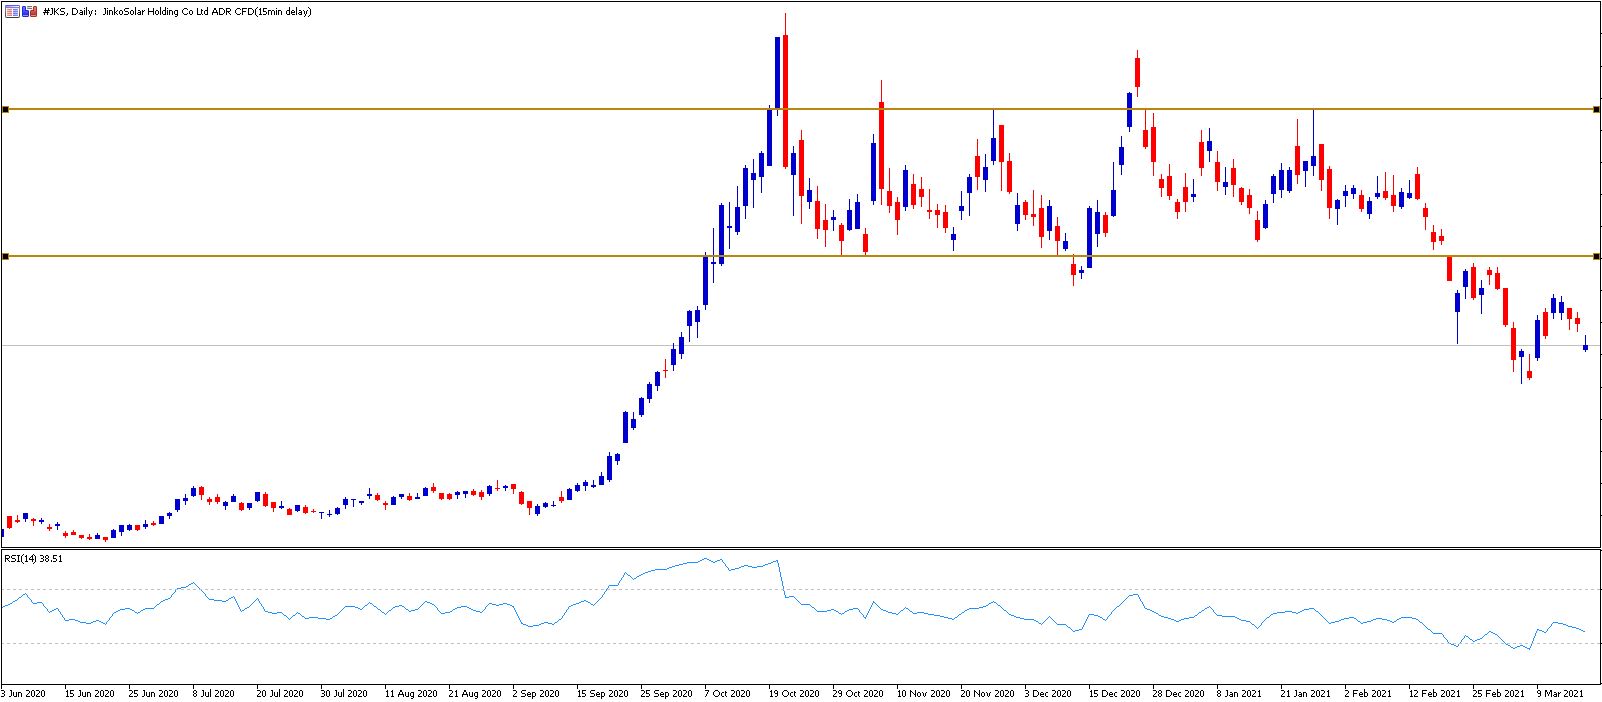Open the Depth of Market table icon
Screen dimensions: 1602x702
coord(13,11)
